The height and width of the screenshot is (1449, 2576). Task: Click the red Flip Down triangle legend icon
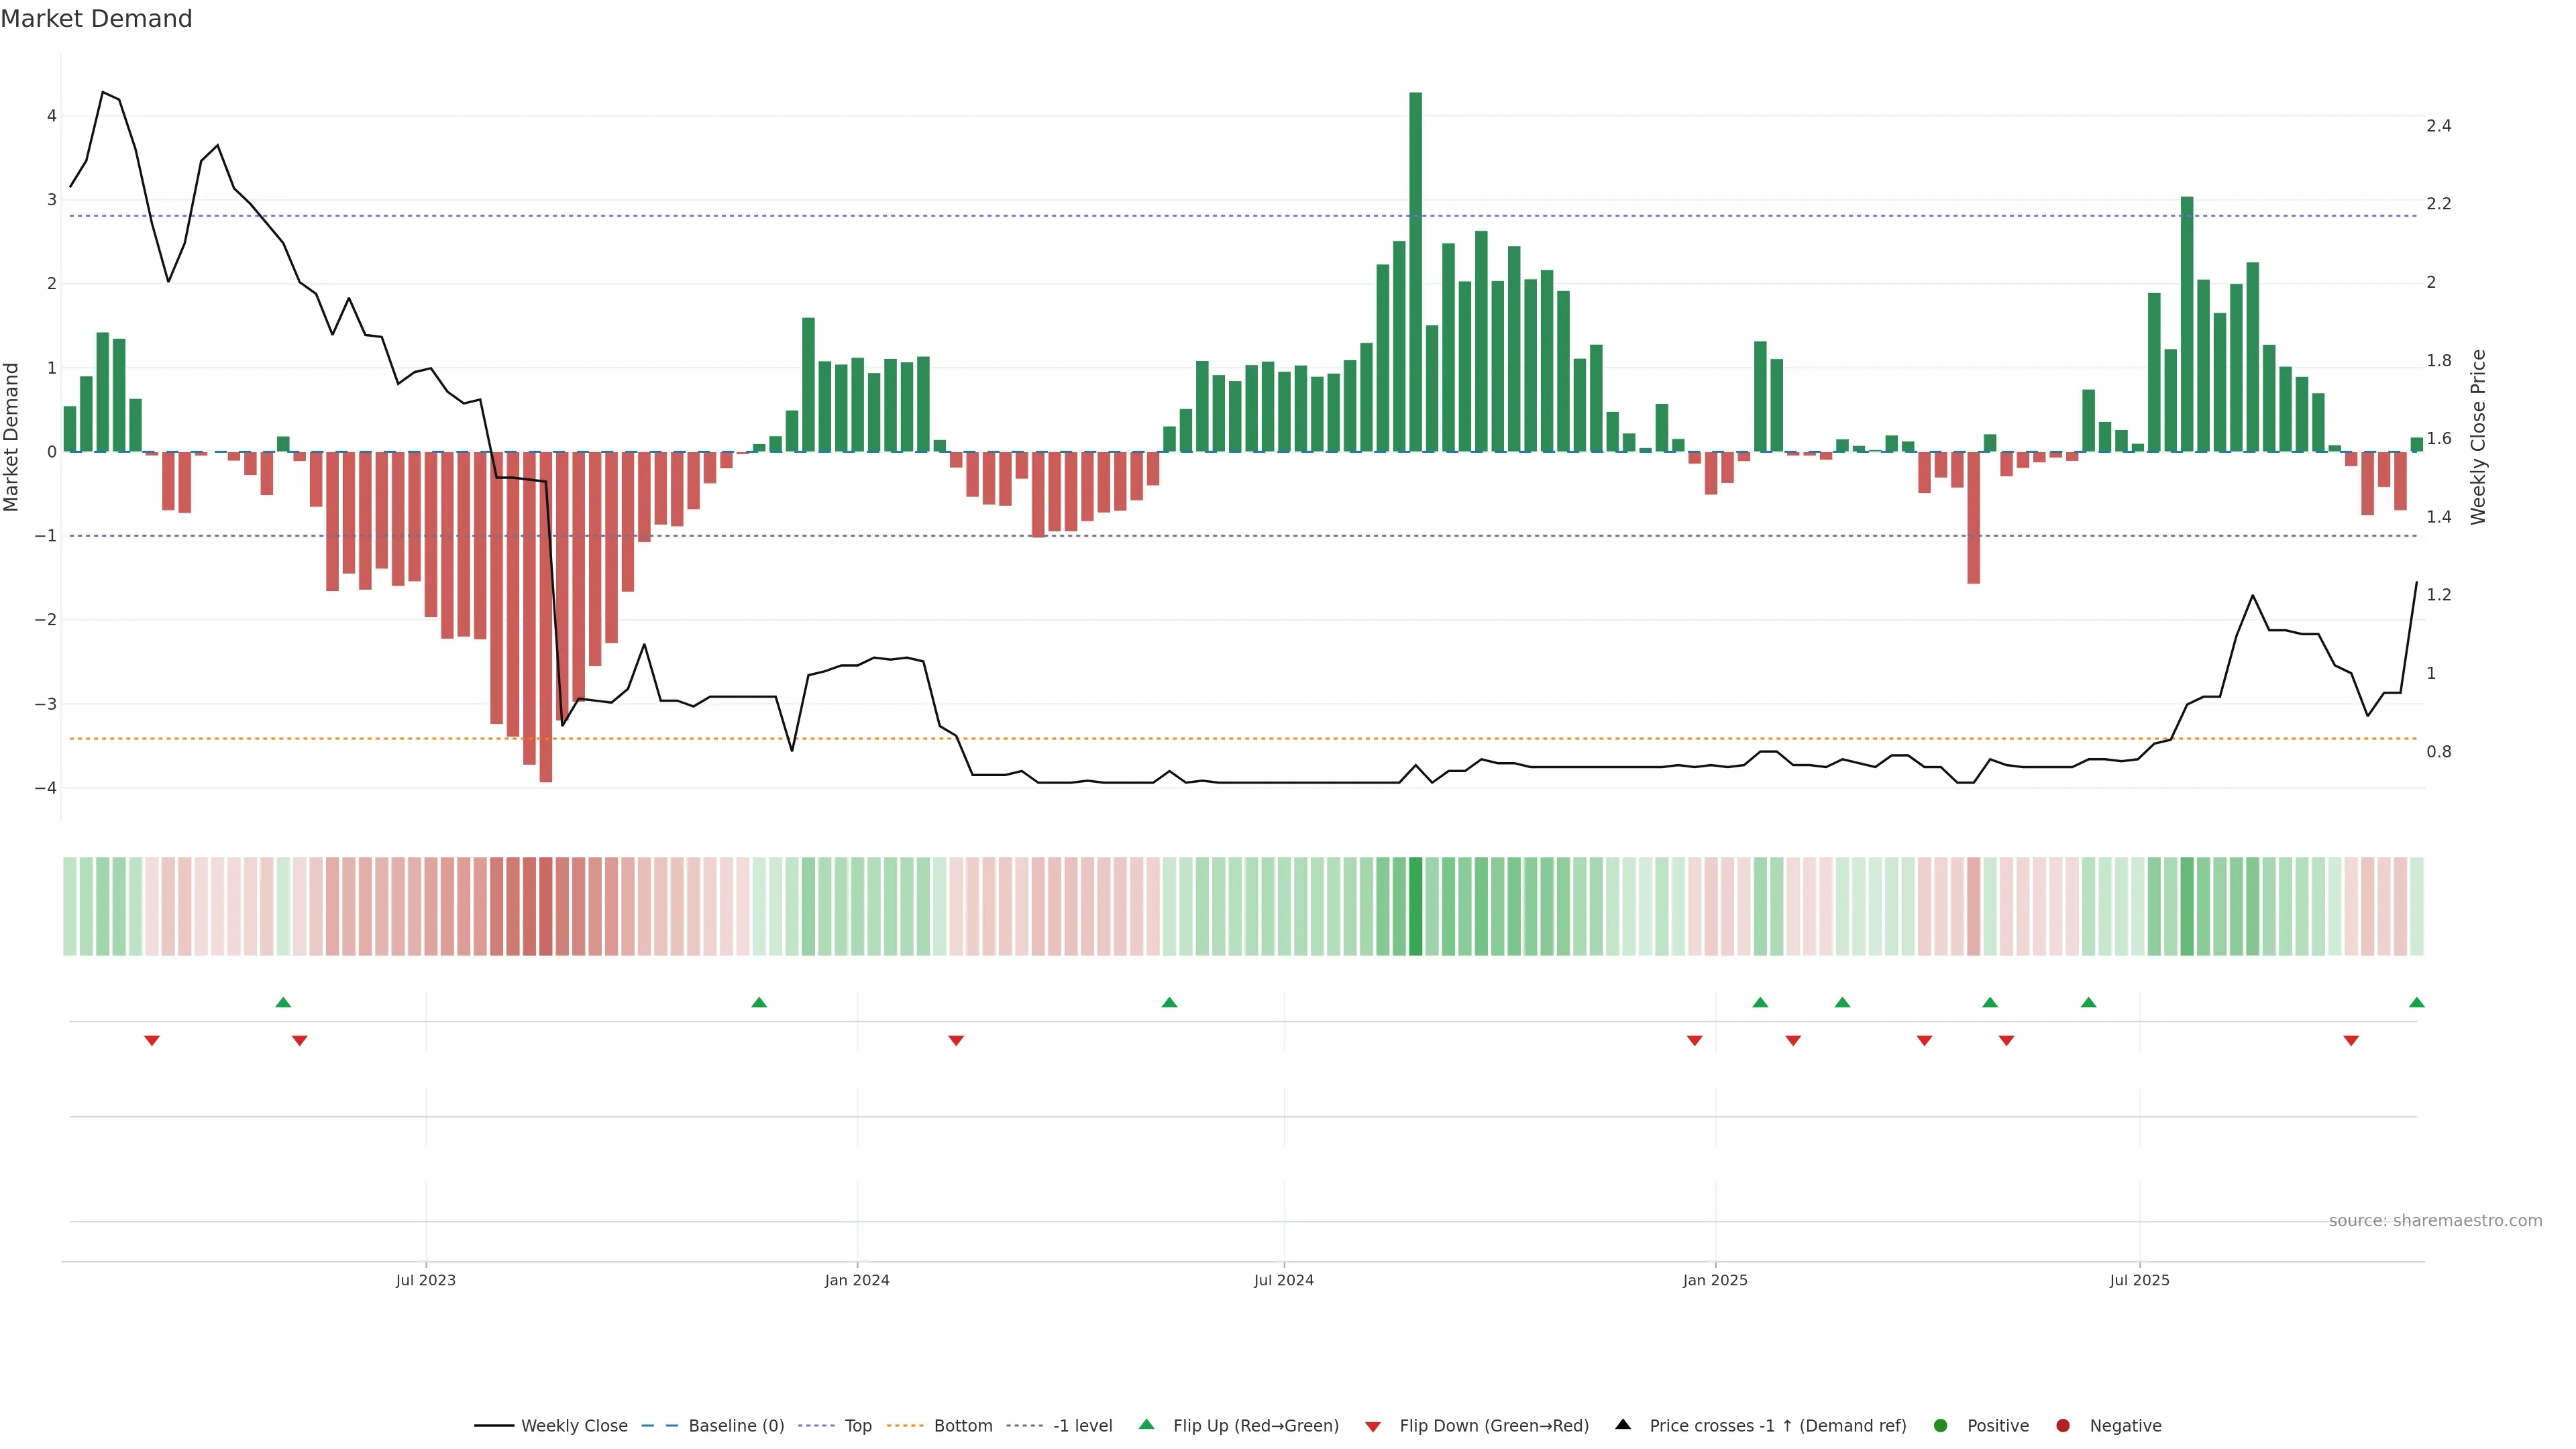(1372, 1426)
